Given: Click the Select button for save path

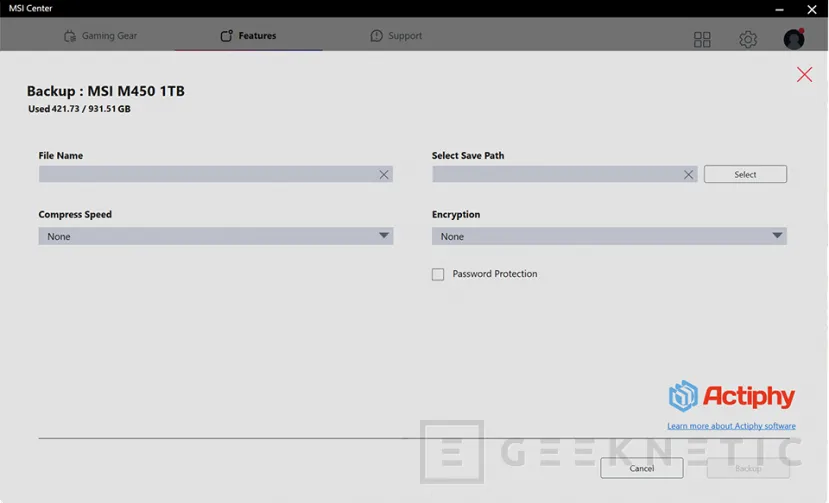Looking at the screenshot, I should 745,174.
